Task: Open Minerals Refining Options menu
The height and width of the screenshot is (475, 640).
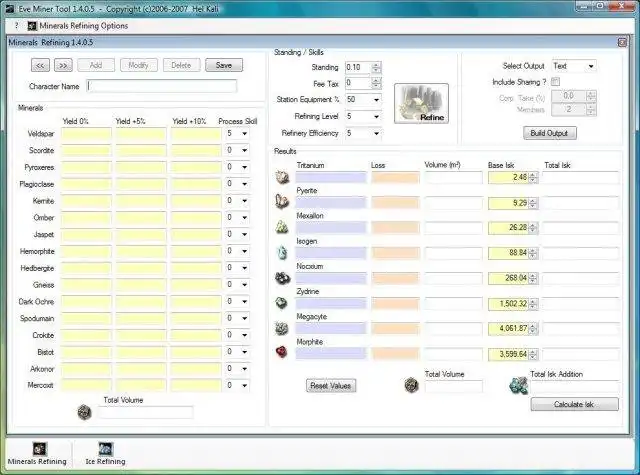Action: (x=78, y=26)
